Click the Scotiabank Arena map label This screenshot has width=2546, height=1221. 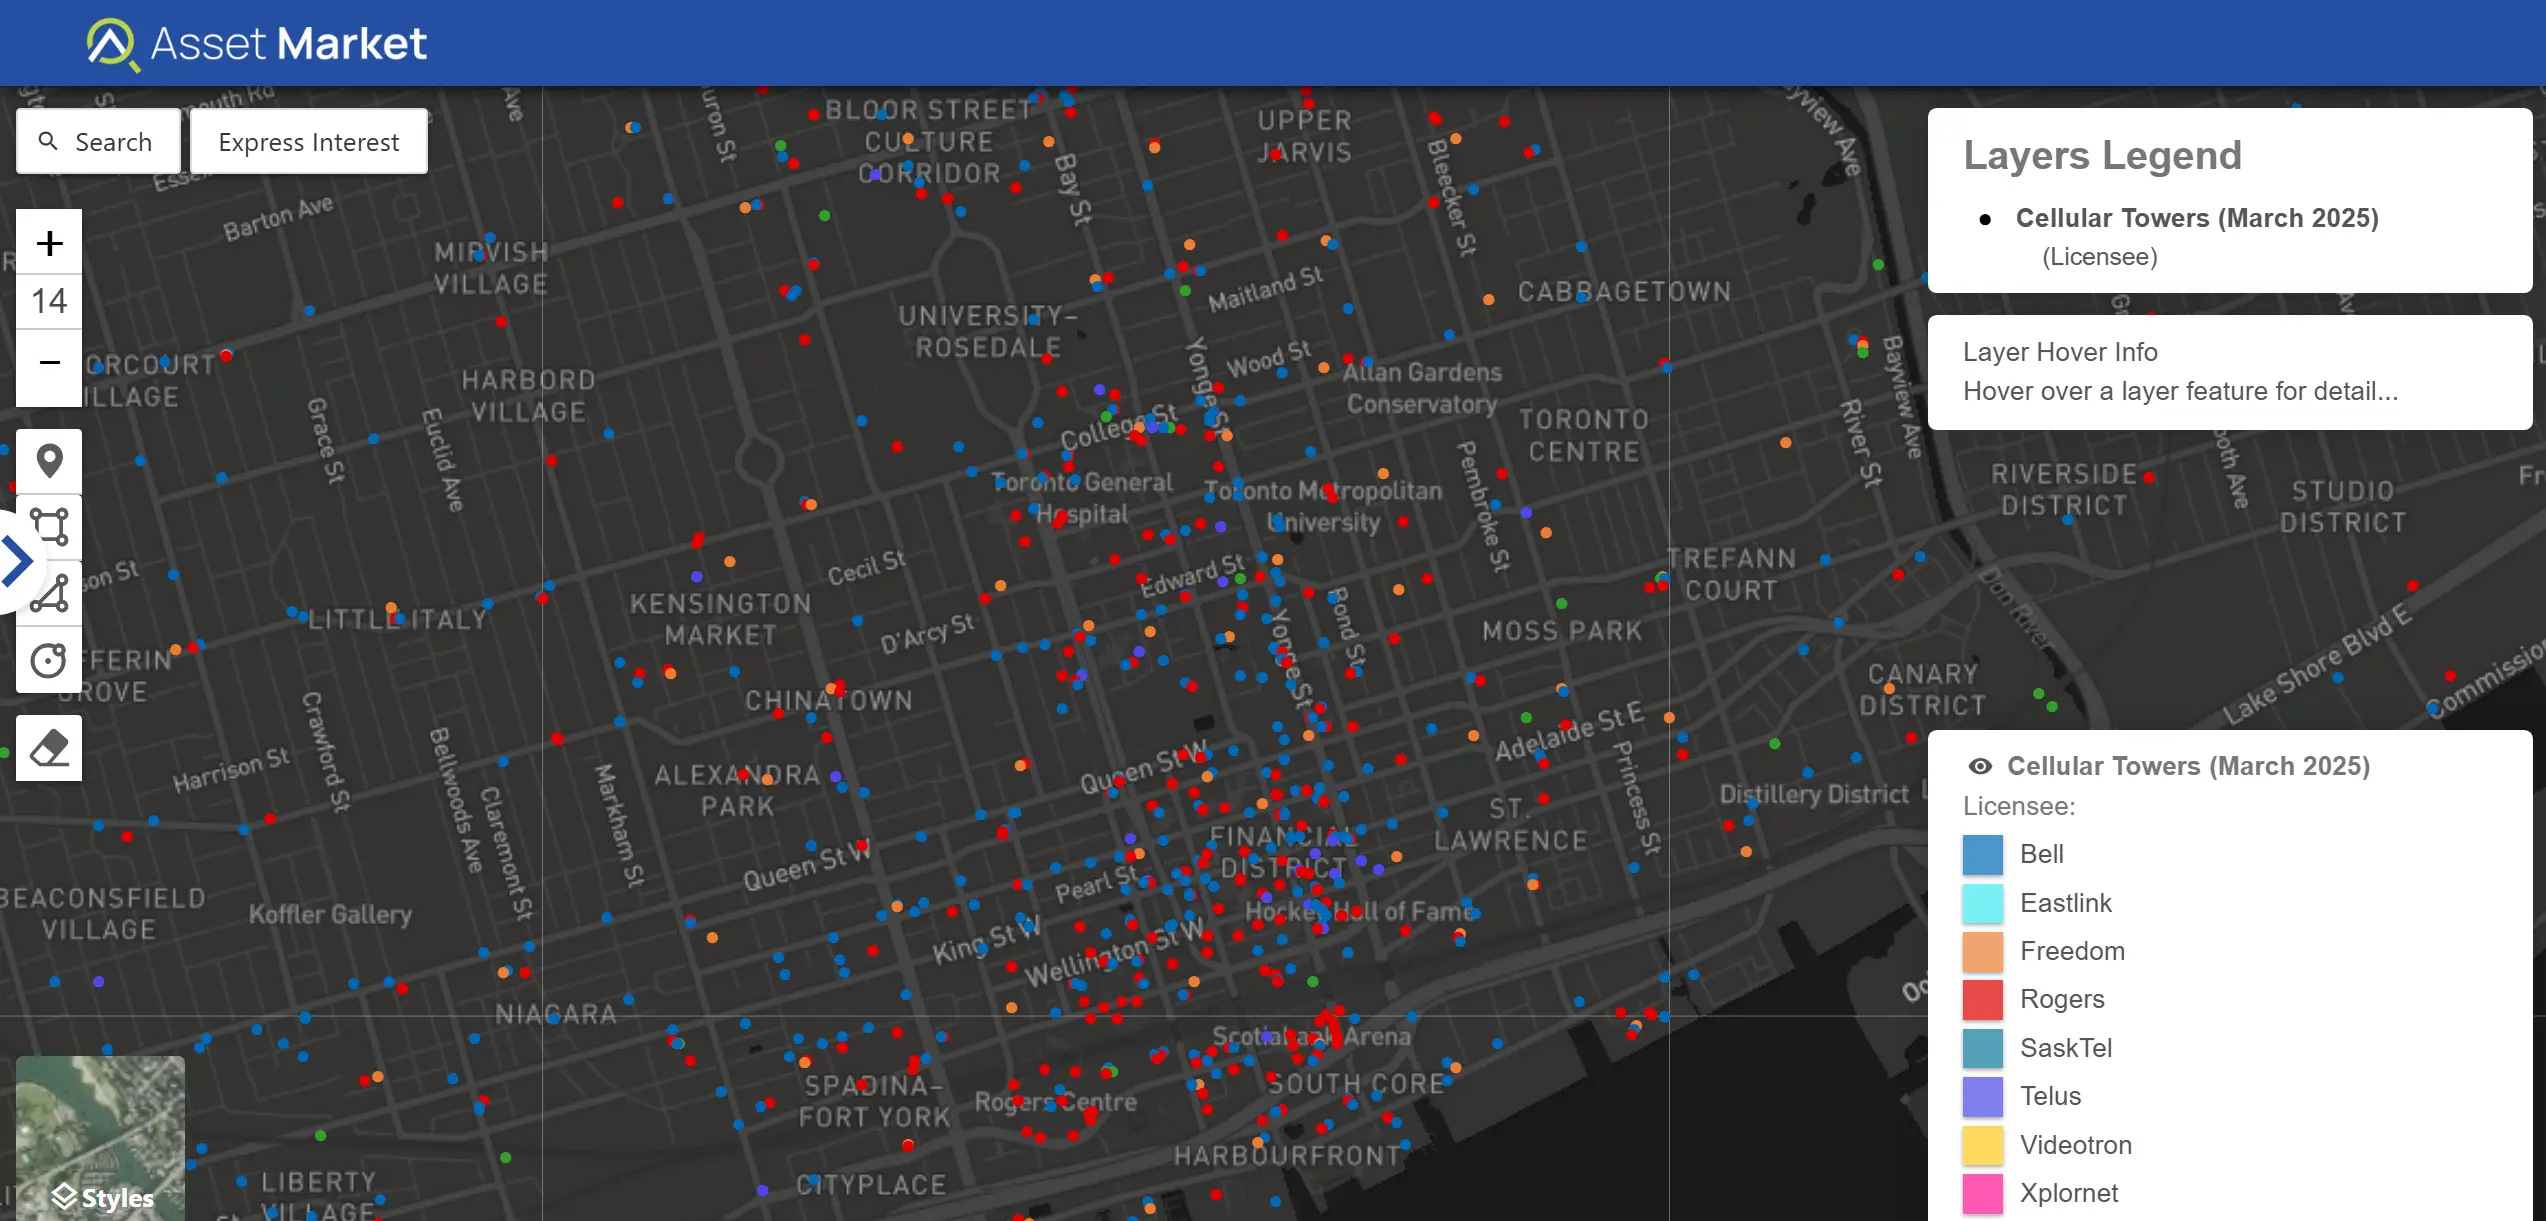[x=1311, y=1037]
